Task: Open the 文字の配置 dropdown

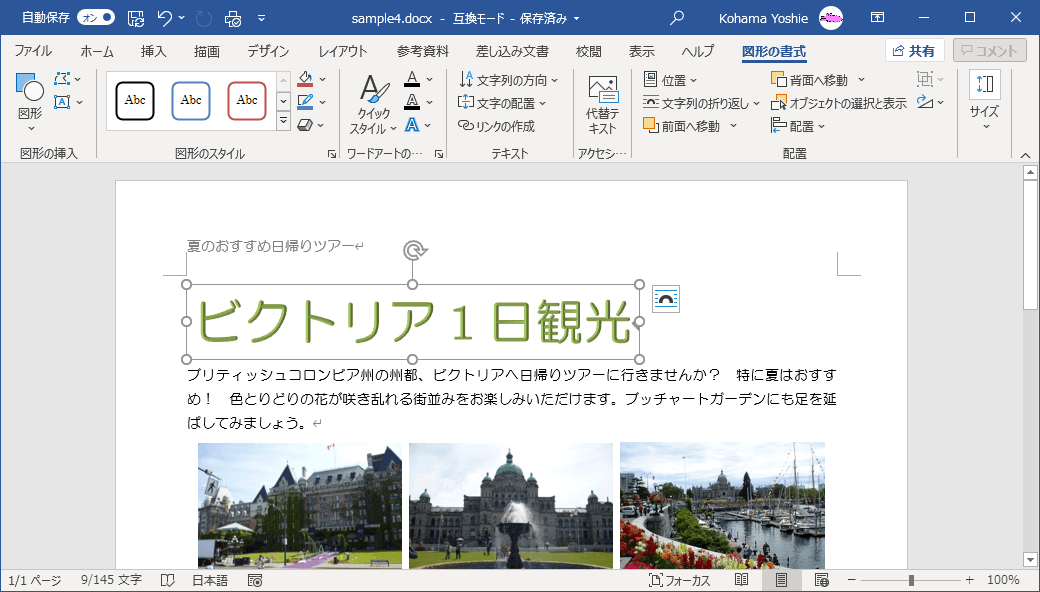Action: [x=502, y=103]
